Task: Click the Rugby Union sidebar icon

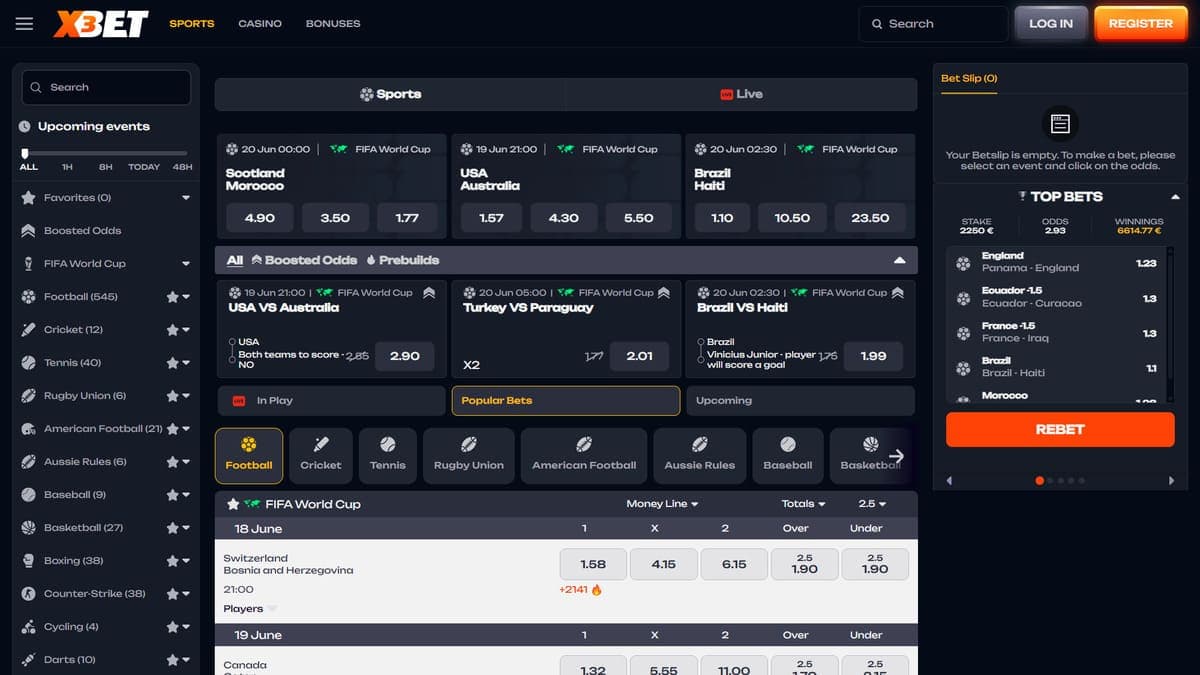Action: (x=28, y=395)
